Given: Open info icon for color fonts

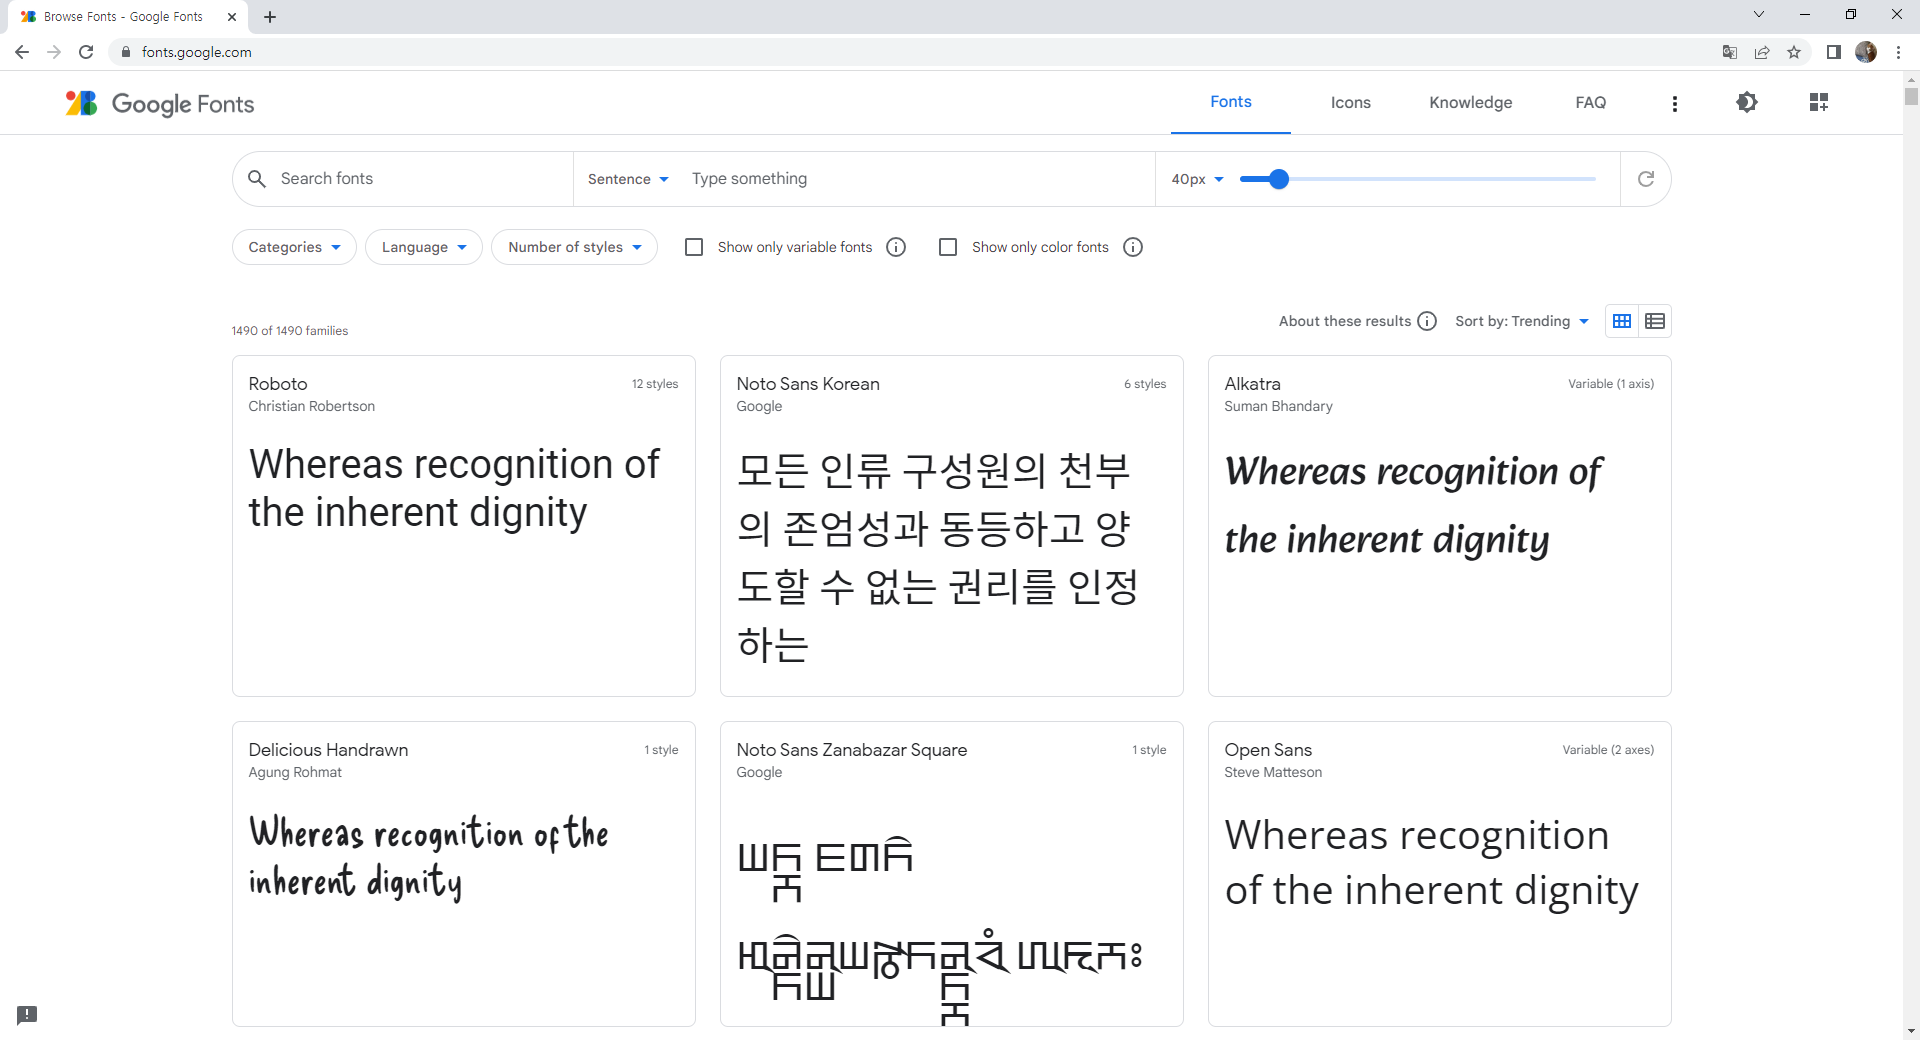Looking at the screenshot, I should [x=1133, y=247].
